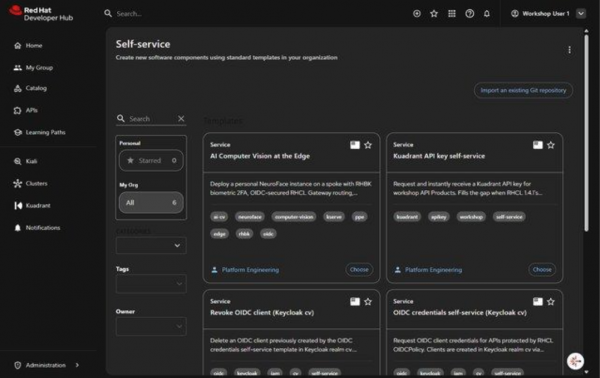The height and width of the screenshot is (378, 600).
Task: Open the Home page in sidebar
Action: 28,46
